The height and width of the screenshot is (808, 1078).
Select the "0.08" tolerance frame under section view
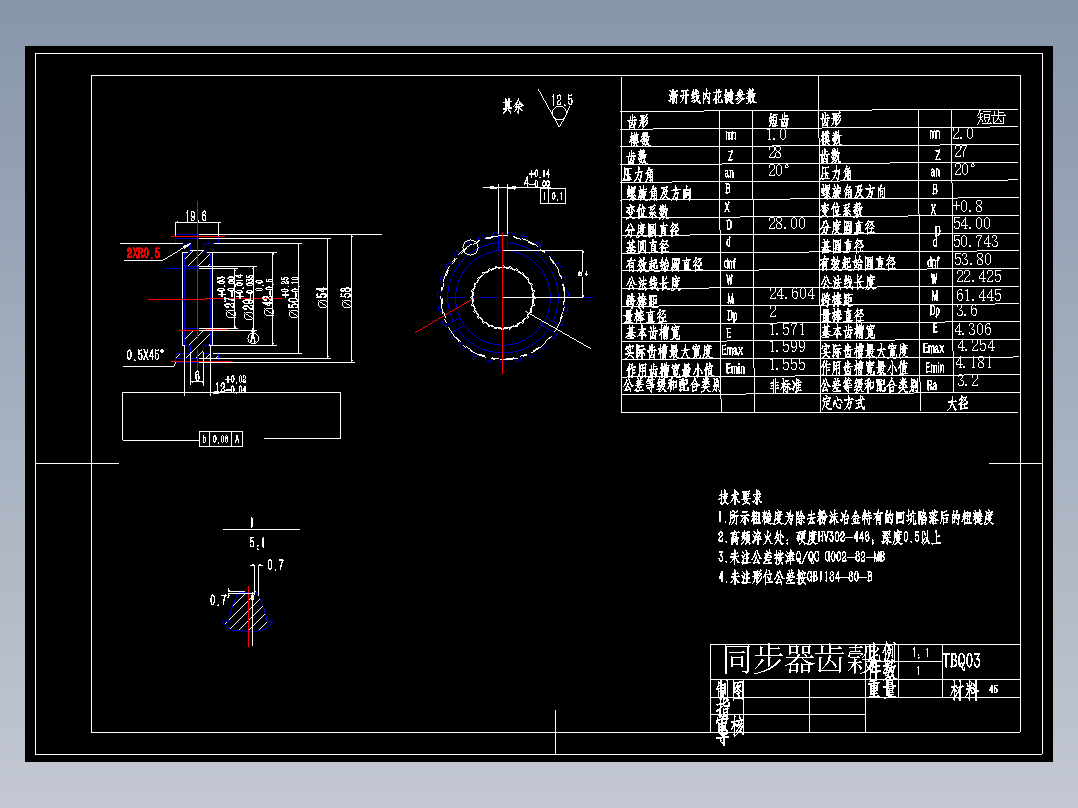pos(220,439)
